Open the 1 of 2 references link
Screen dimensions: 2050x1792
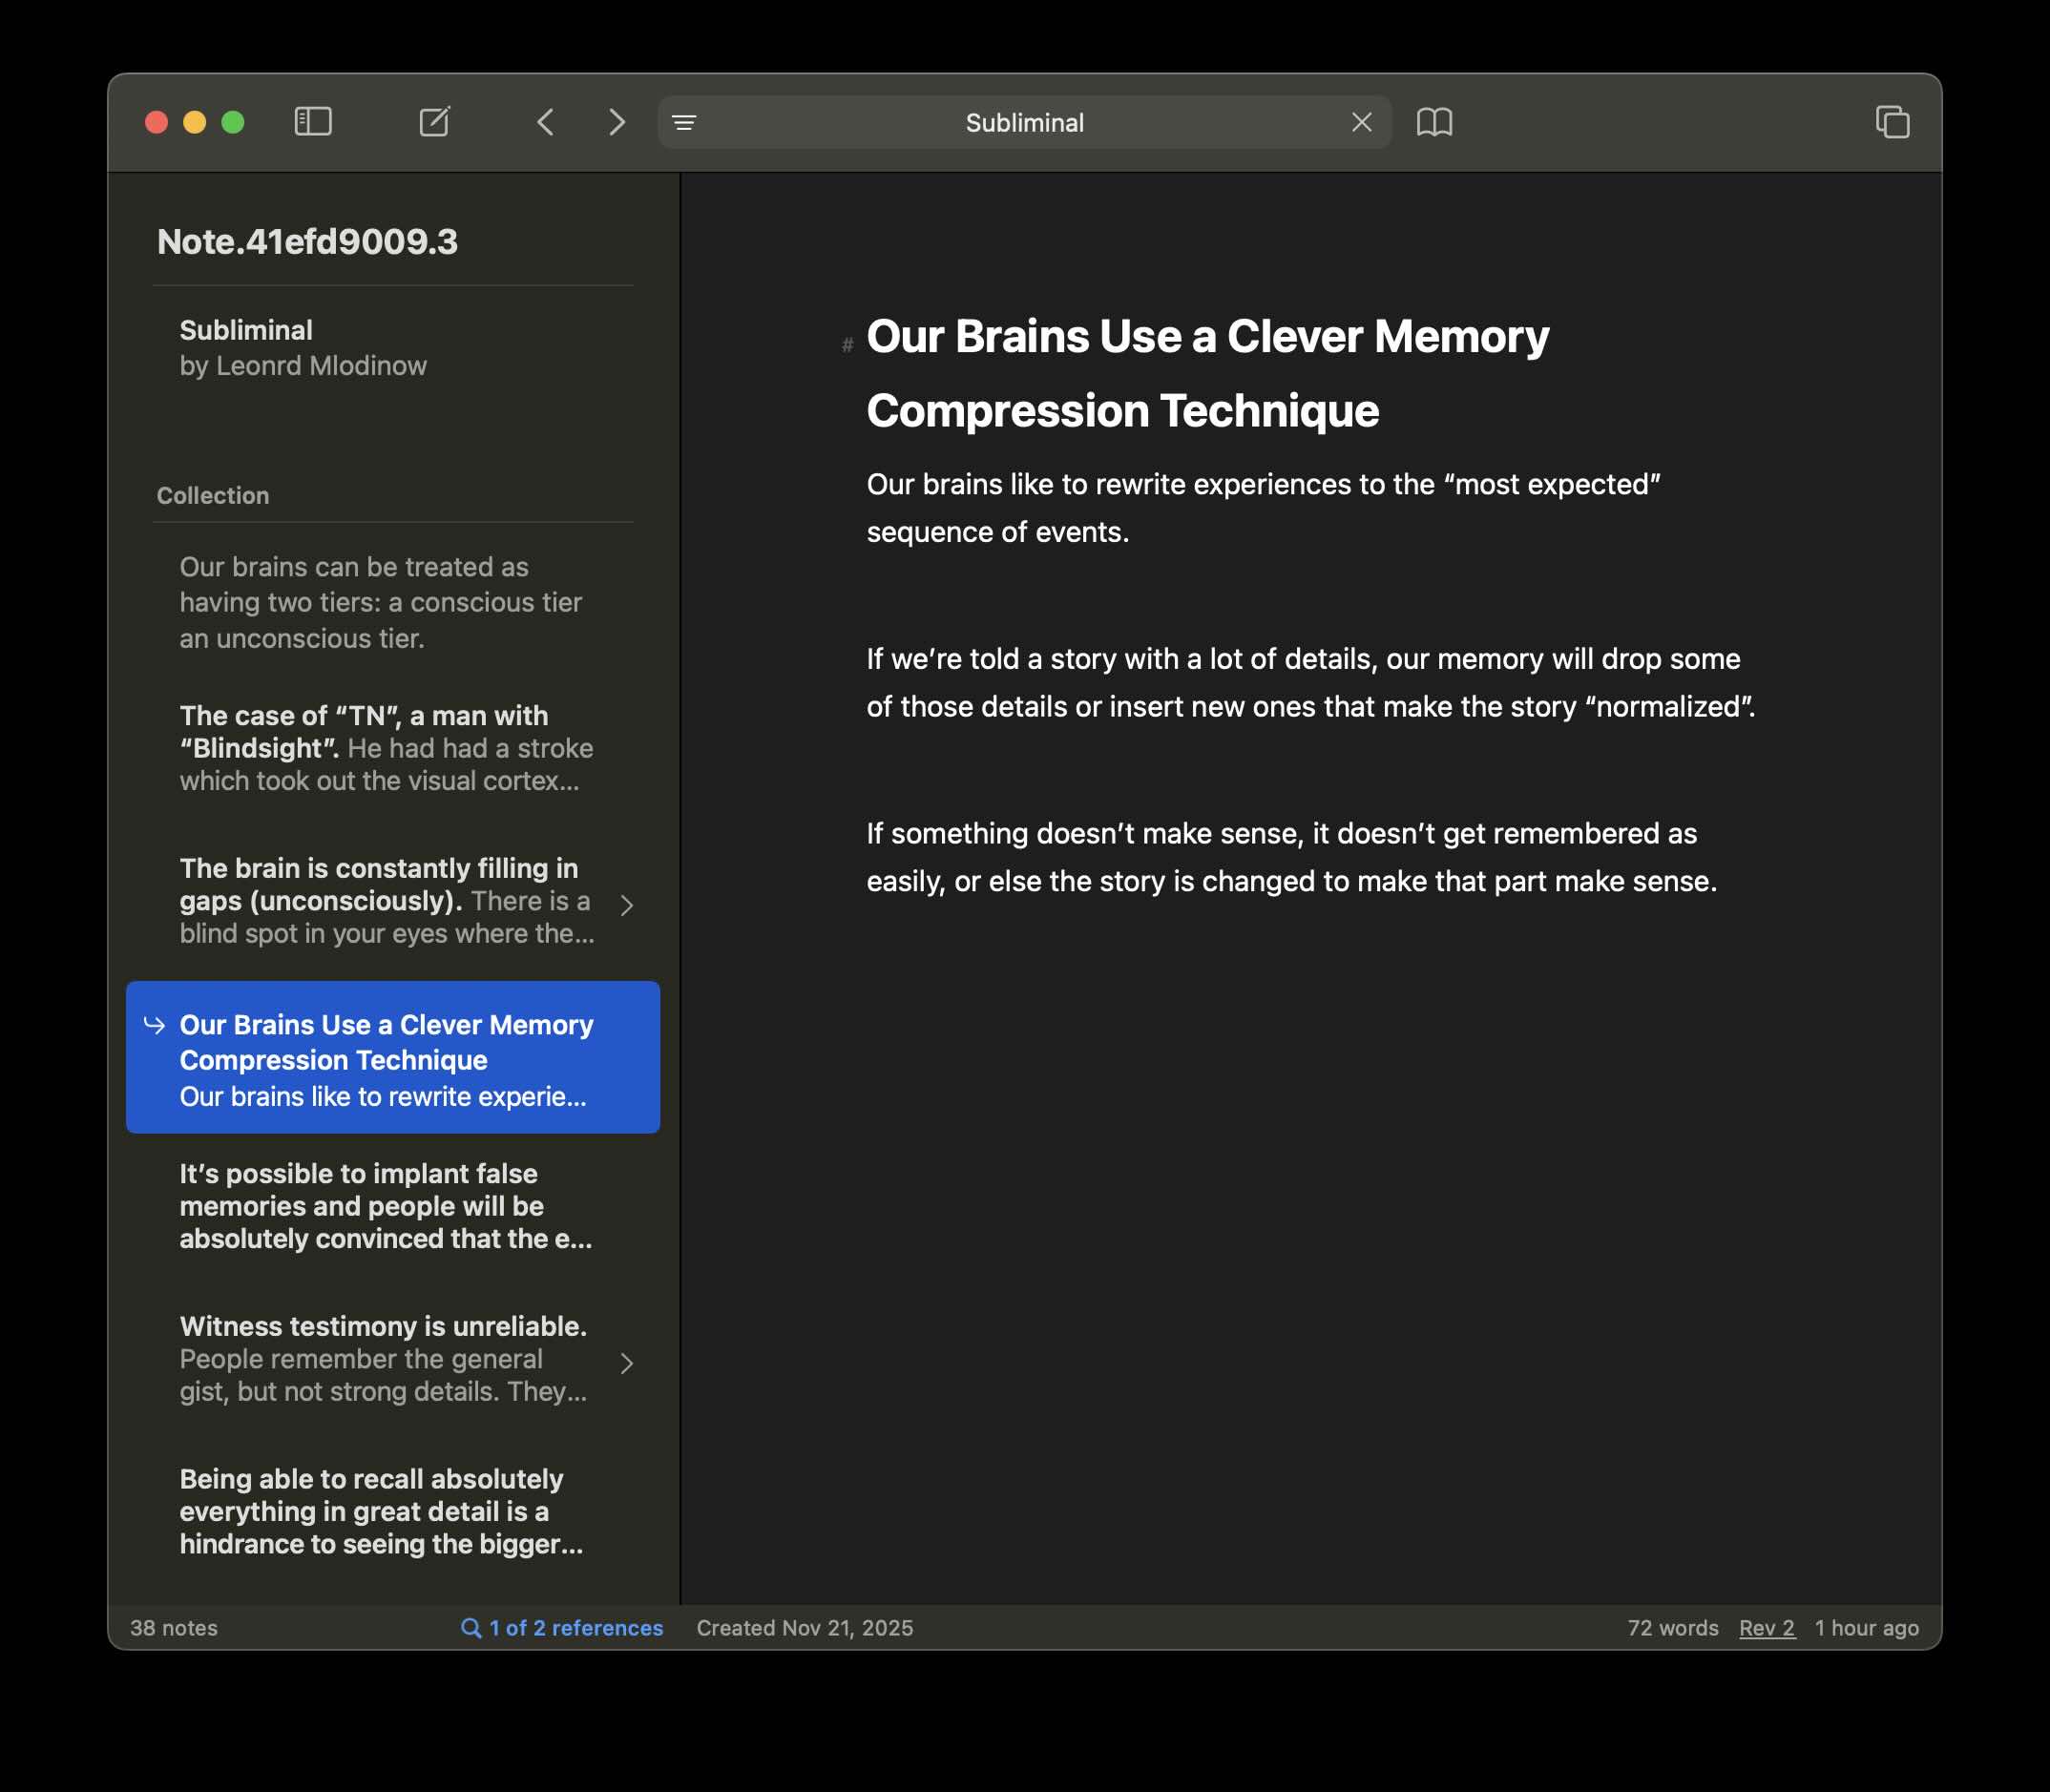pos(562,1628)
